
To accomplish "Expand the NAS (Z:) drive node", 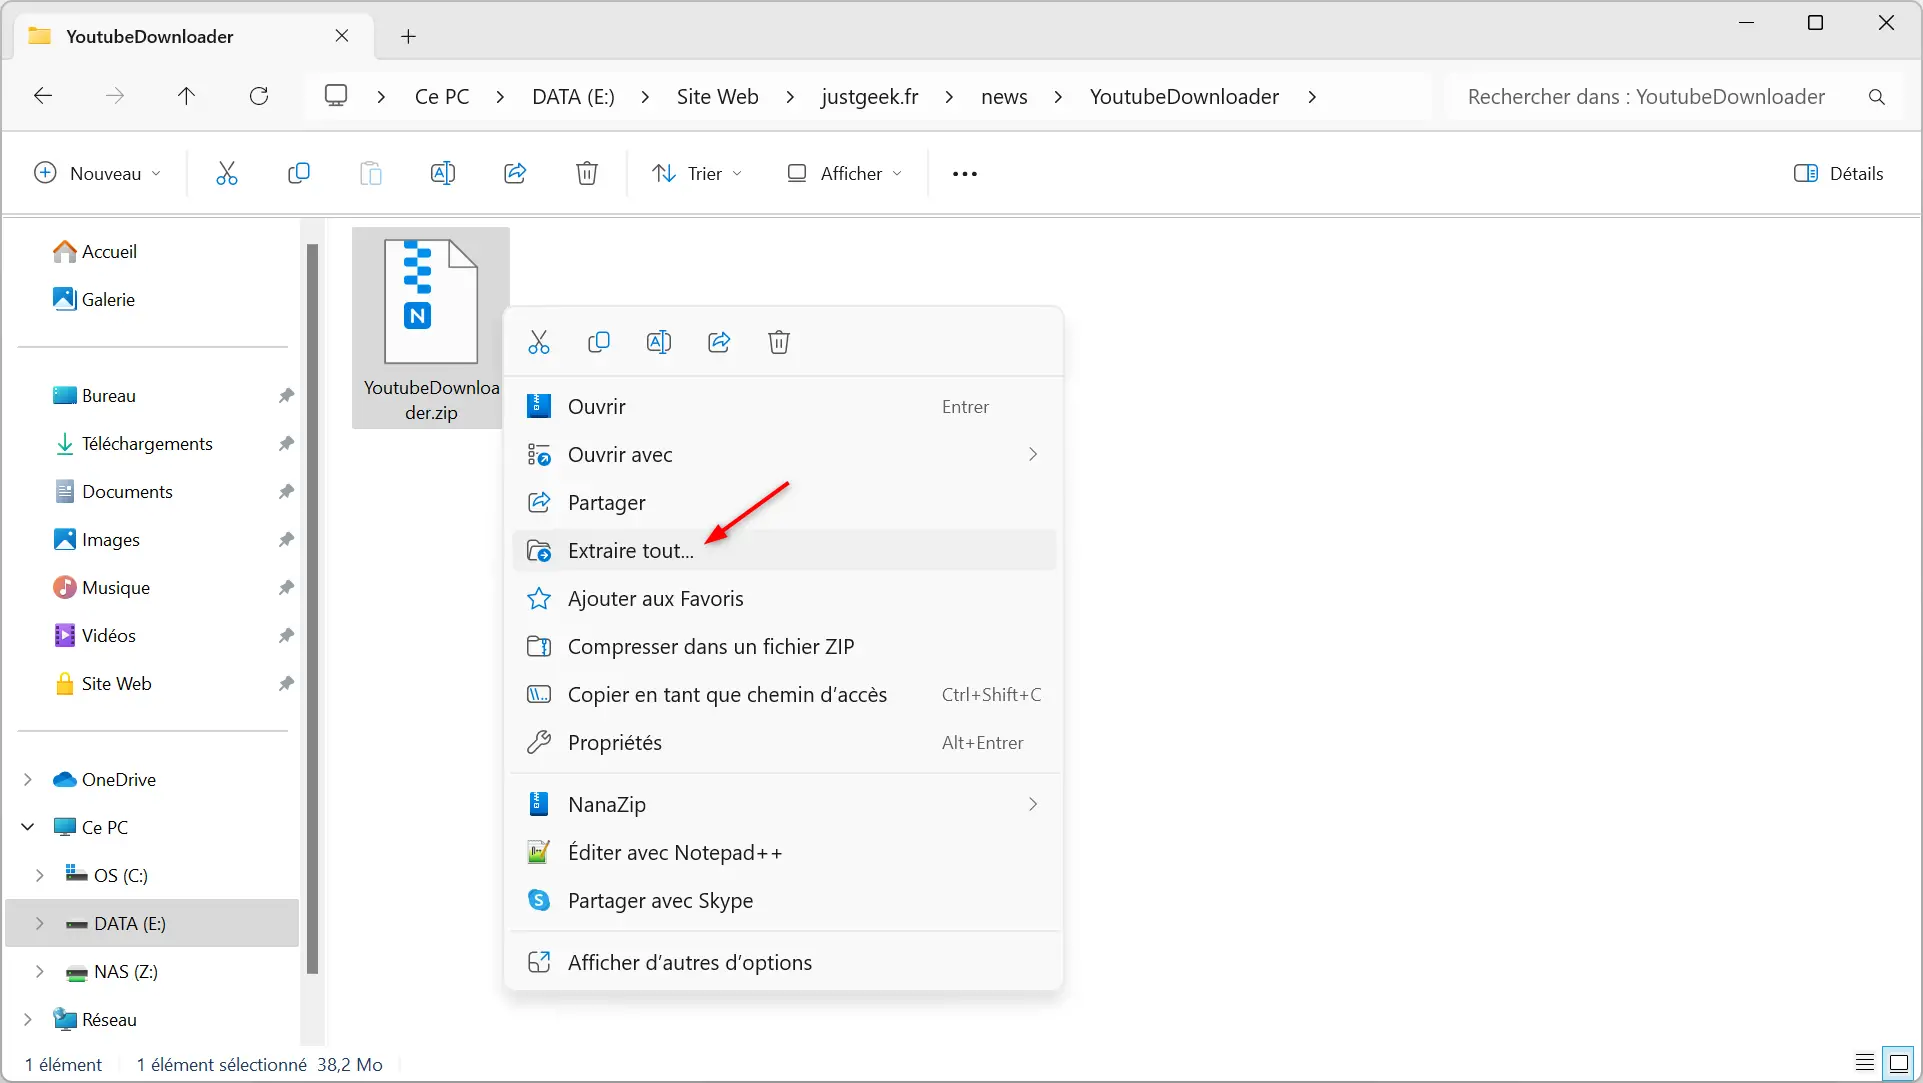I will [40, 972].
